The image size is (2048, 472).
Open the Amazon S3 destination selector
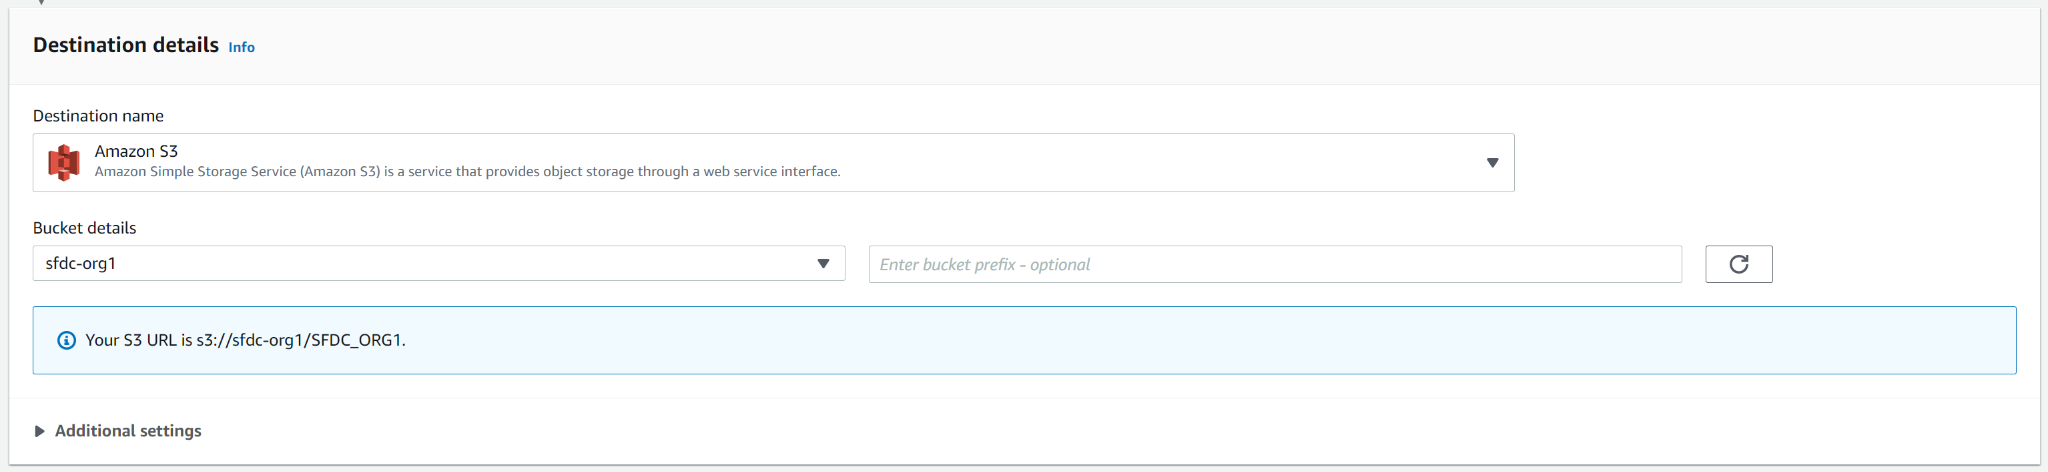[772, 162]
